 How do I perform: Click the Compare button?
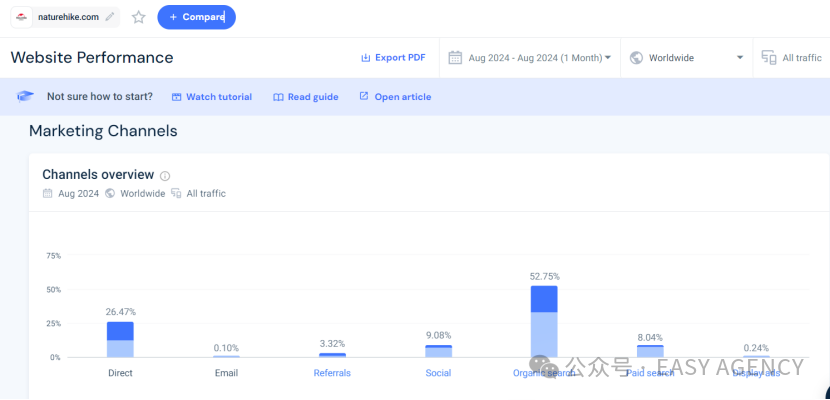point(196,17)
